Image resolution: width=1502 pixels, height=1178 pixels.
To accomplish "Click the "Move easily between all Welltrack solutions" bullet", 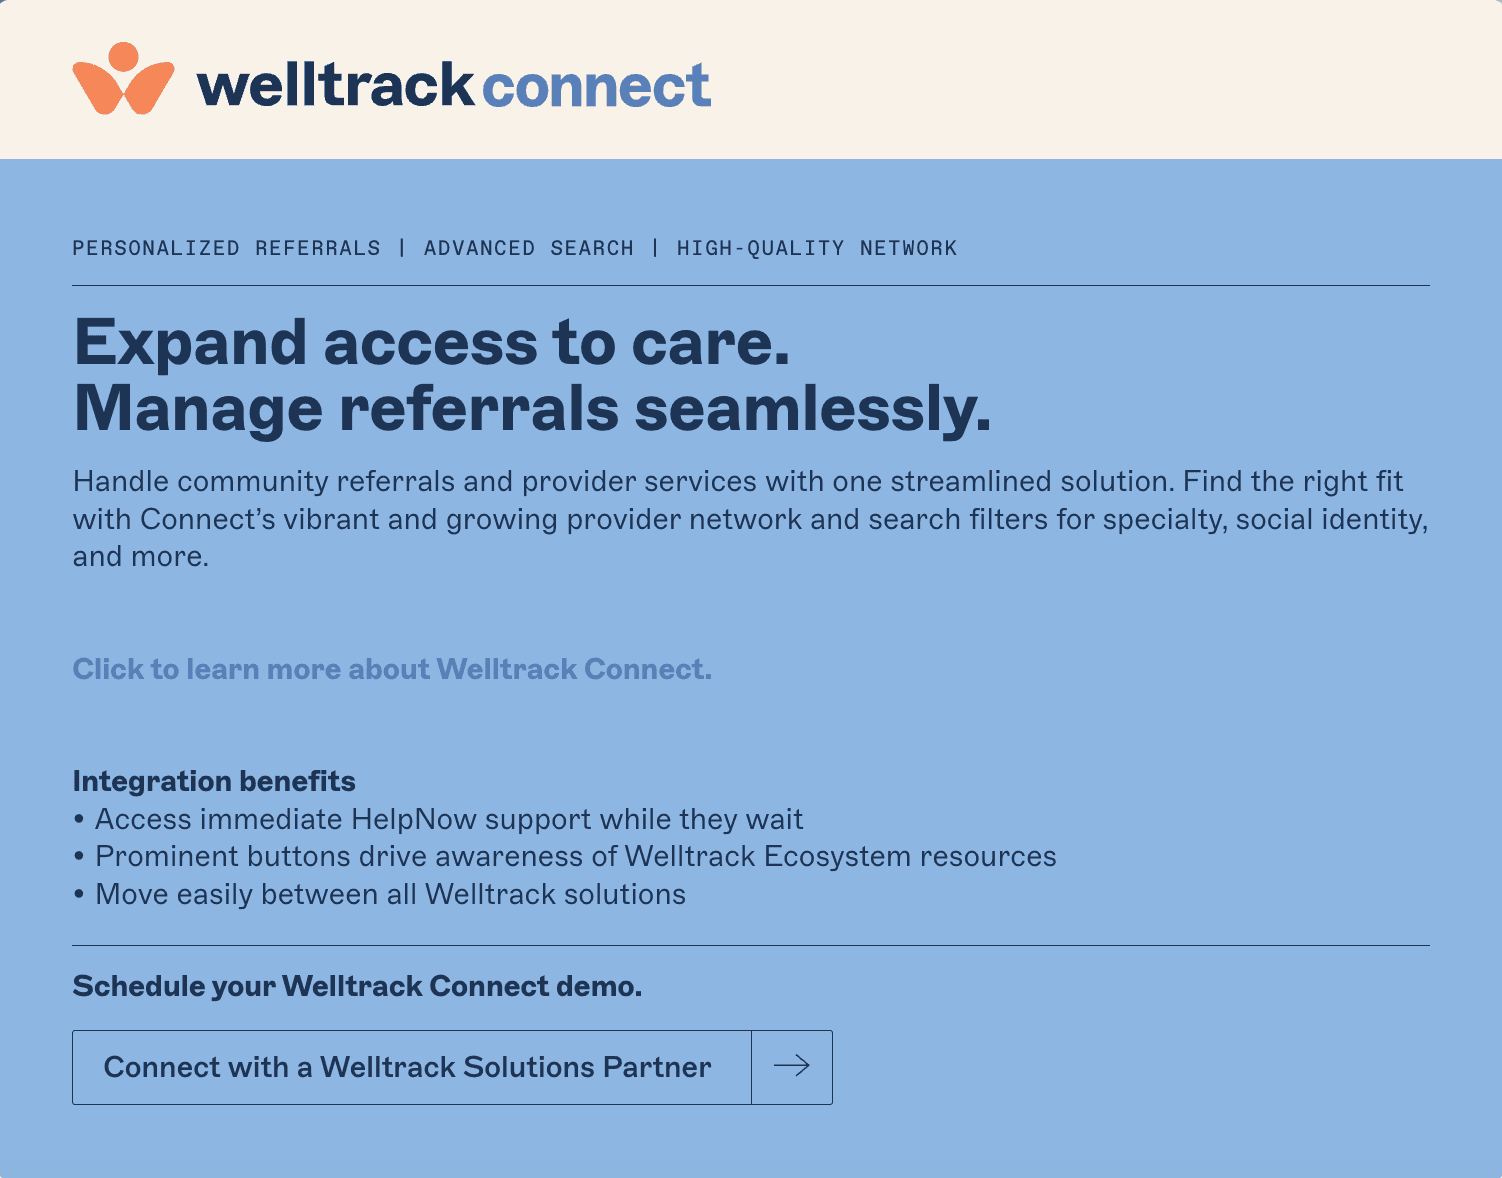I will tap(390, 894).
